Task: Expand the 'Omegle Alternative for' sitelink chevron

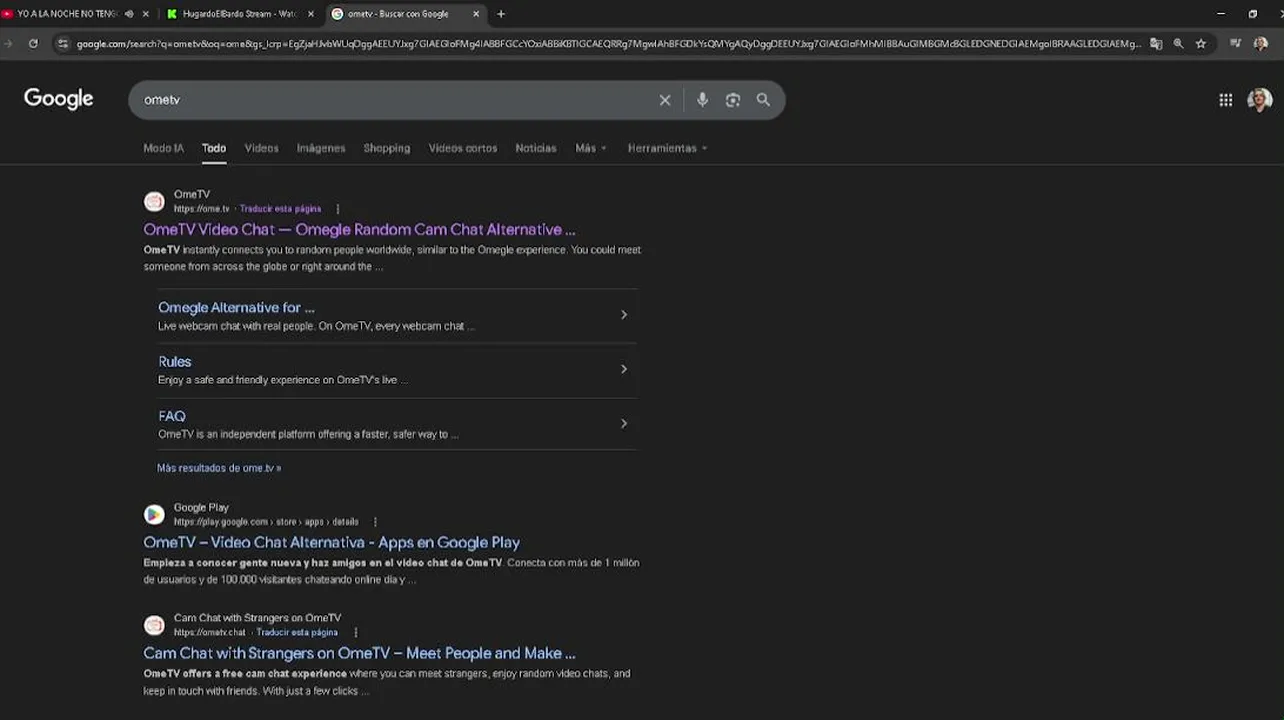Action: coord(624,315)
